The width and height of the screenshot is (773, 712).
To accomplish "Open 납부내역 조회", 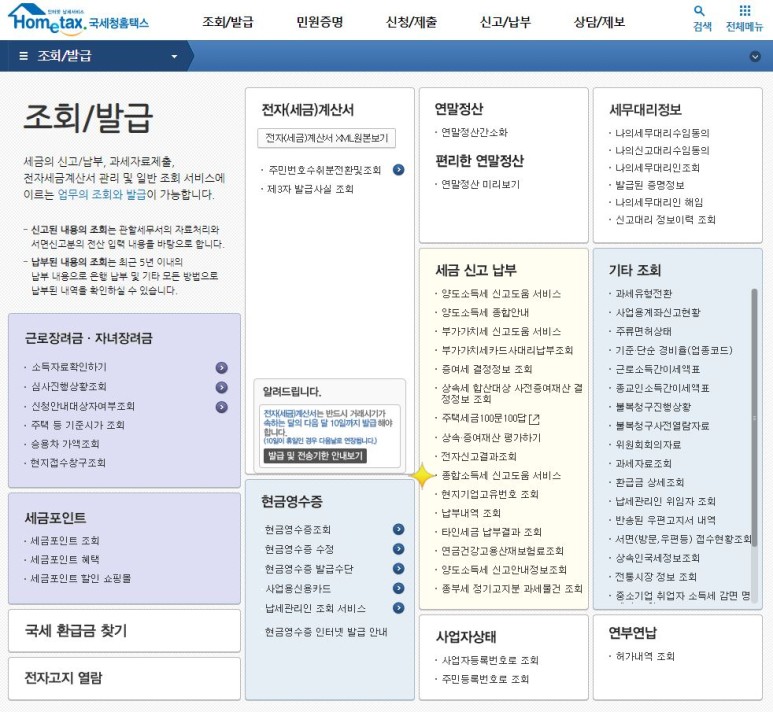I will [x=471, y=513].
